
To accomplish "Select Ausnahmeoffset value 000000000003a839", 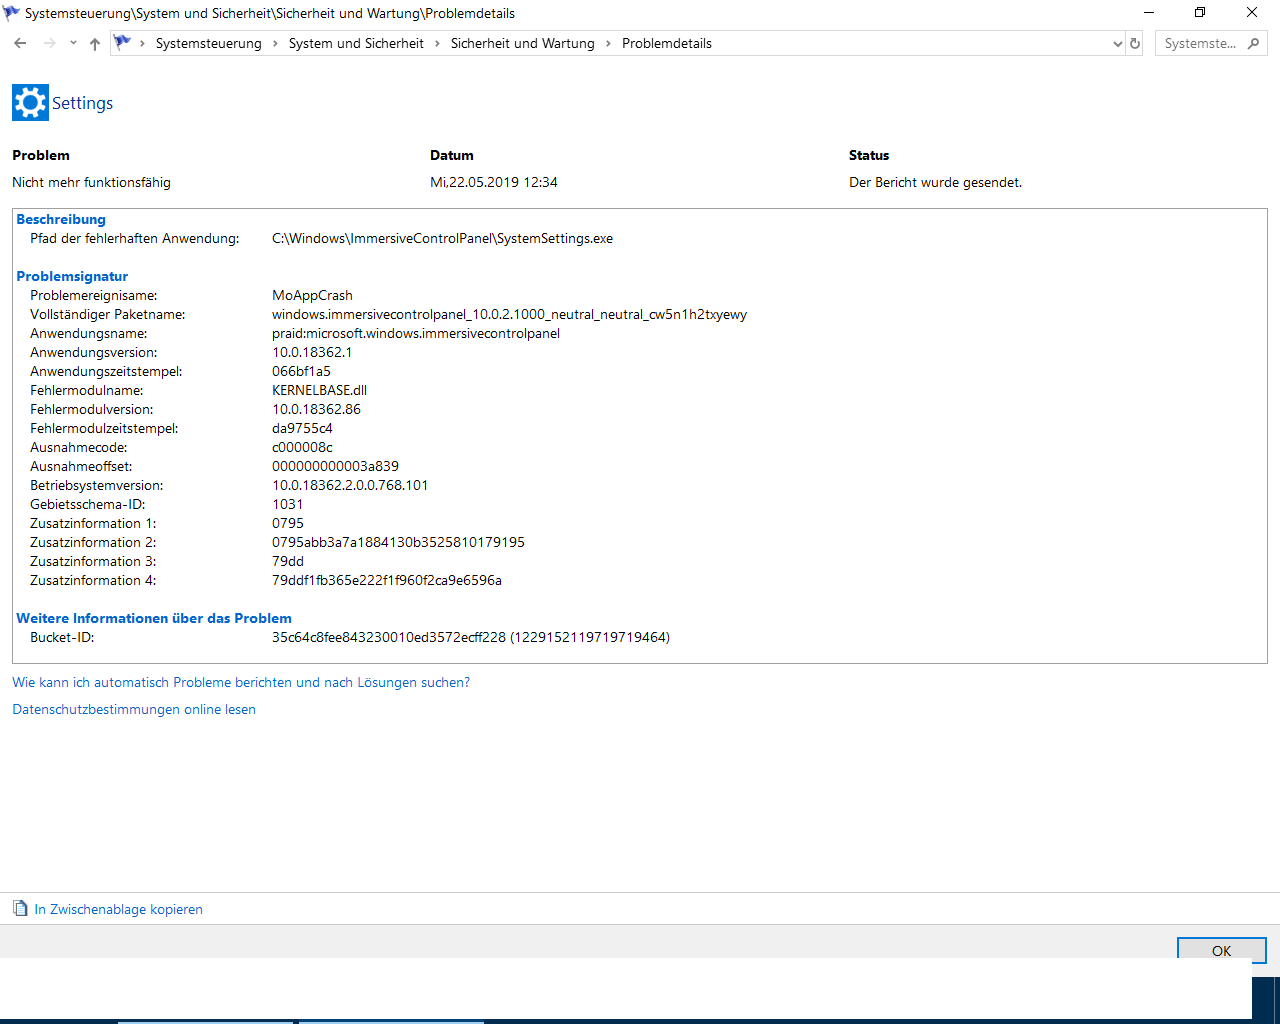I will pyautogui.click(x=335, y=466).
